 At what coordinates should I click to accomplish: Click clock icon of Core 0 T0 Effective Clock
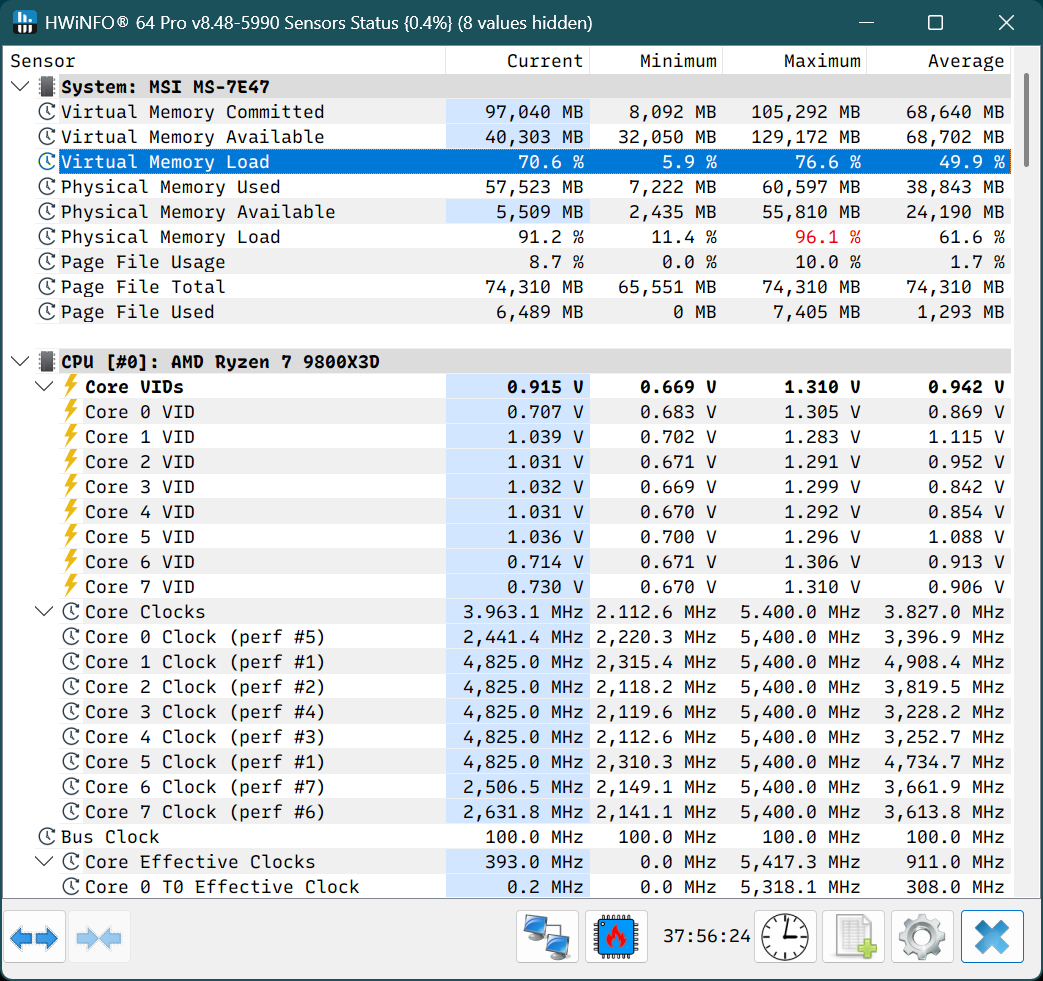pyautogui.click(x=71, y=887)
